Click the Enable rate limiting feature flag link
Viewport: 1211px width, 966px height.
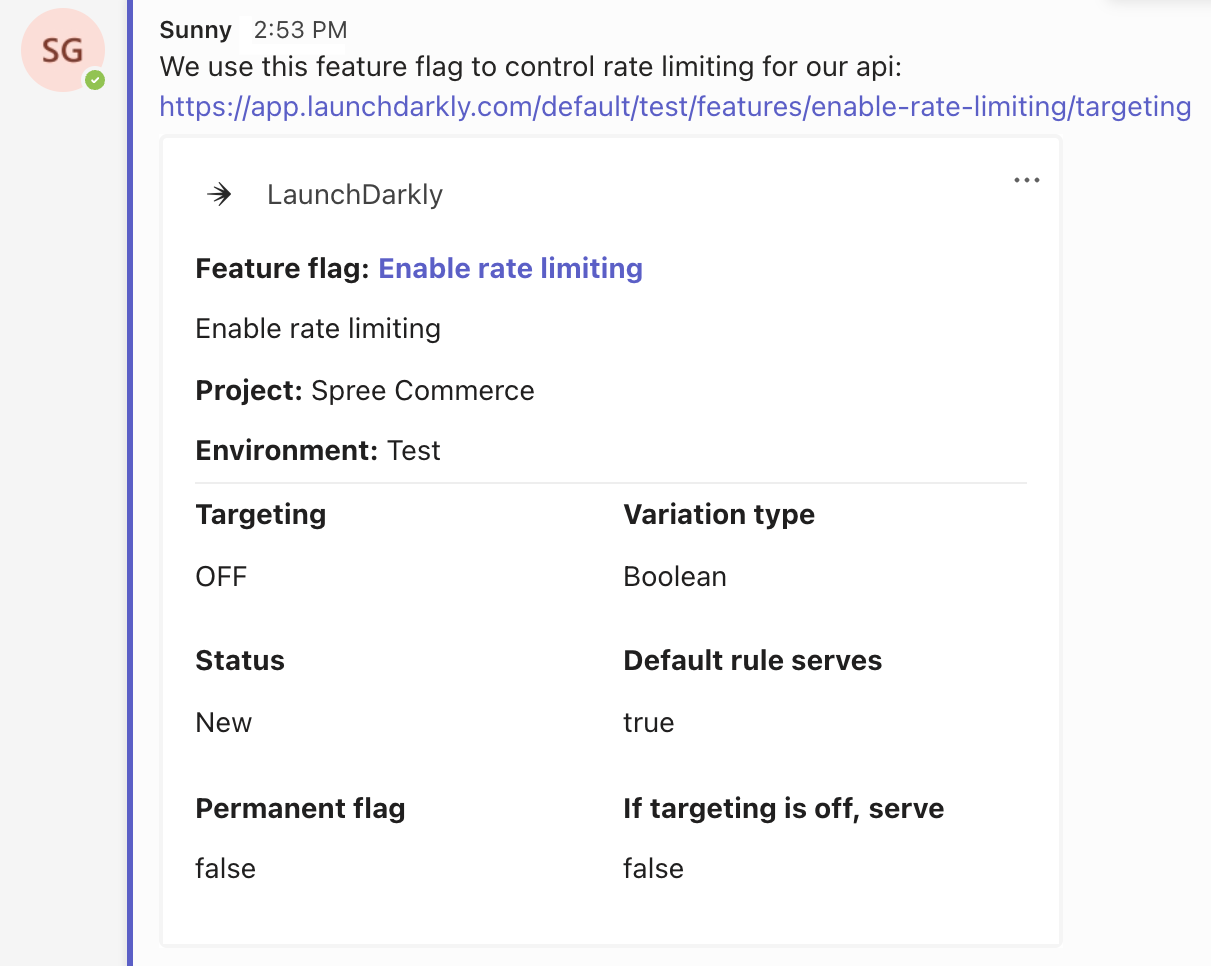510,268
